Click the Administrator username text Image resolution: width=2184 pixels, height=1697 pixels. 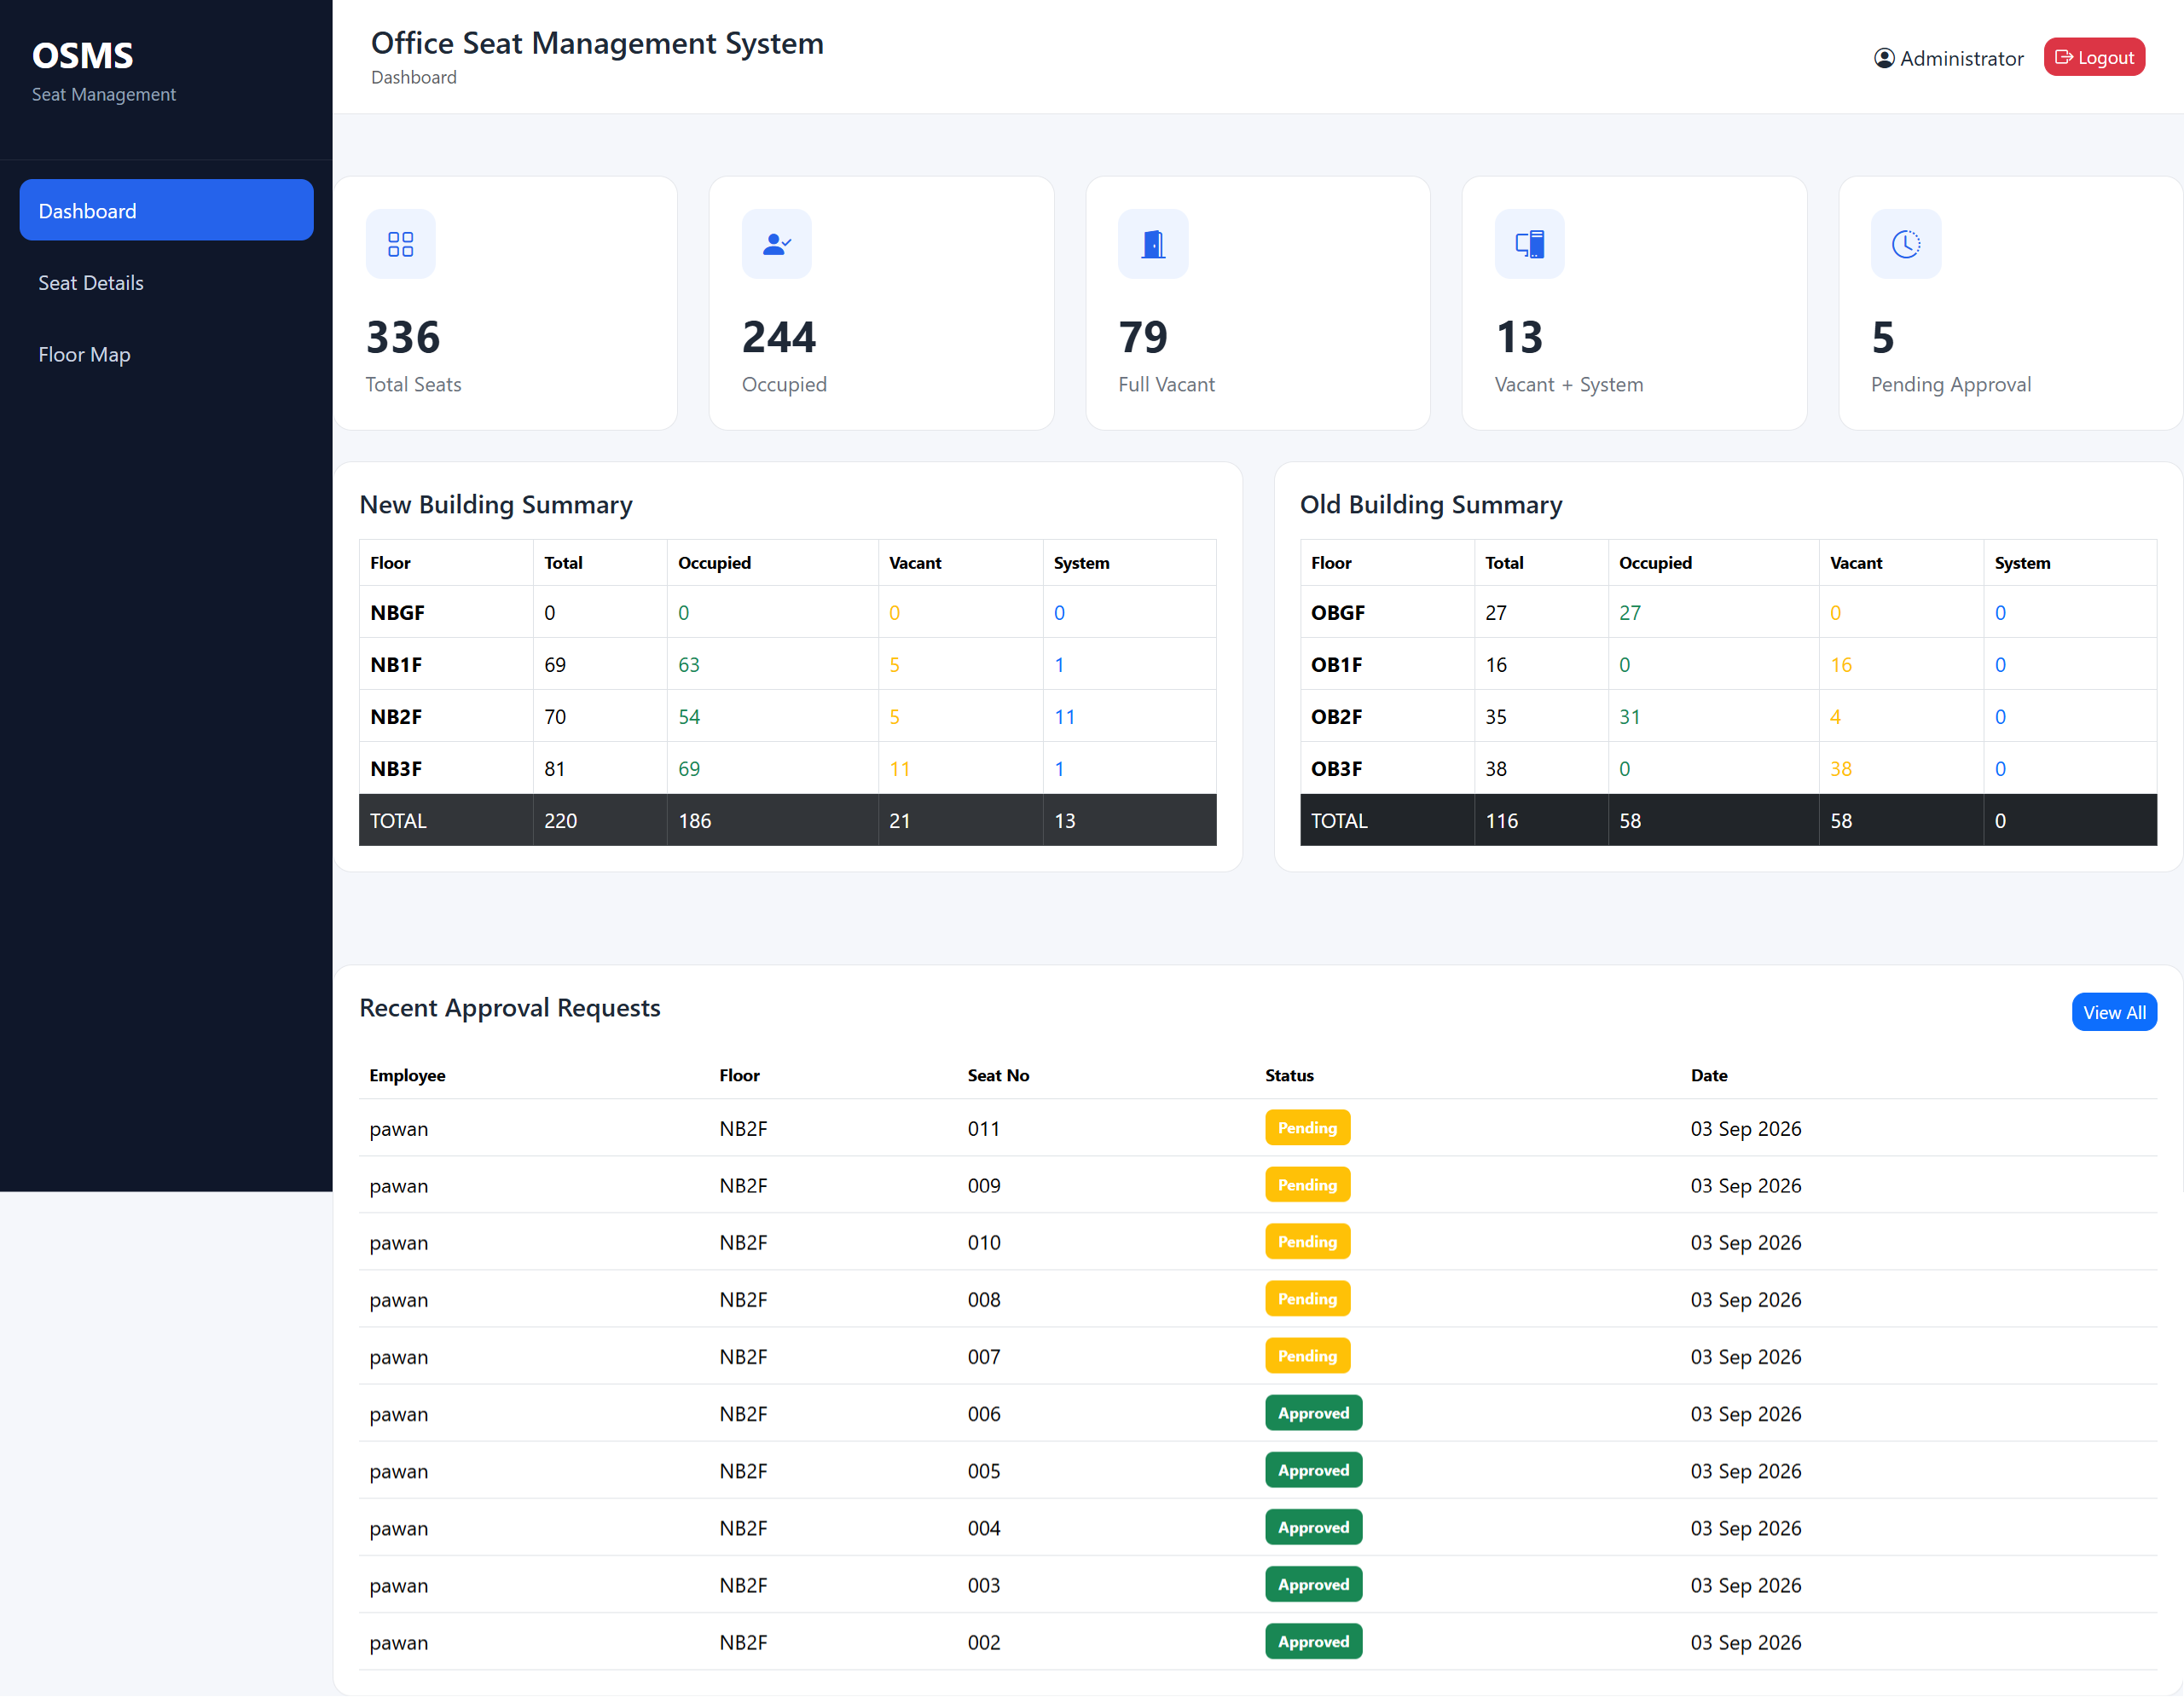click(x=1961, y=58)
